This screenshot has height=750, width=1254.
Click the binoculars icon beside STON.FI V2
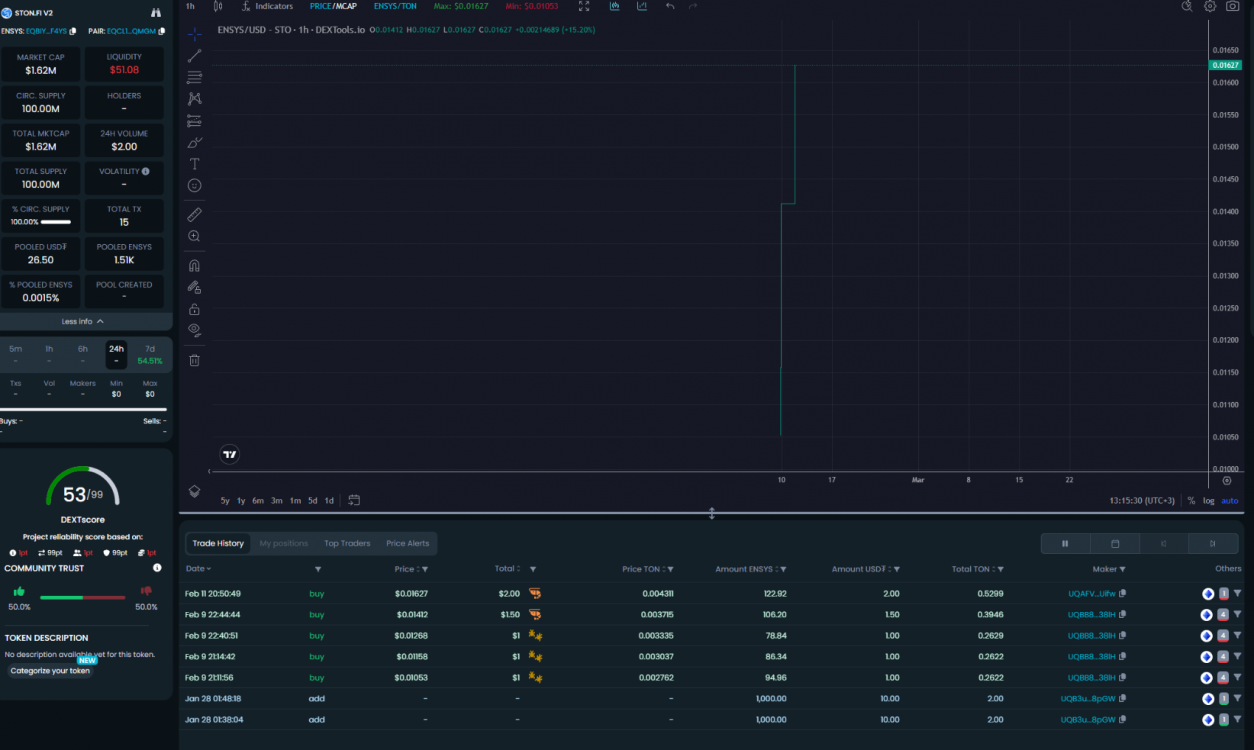pyautogui.click(x=155, y=13)
